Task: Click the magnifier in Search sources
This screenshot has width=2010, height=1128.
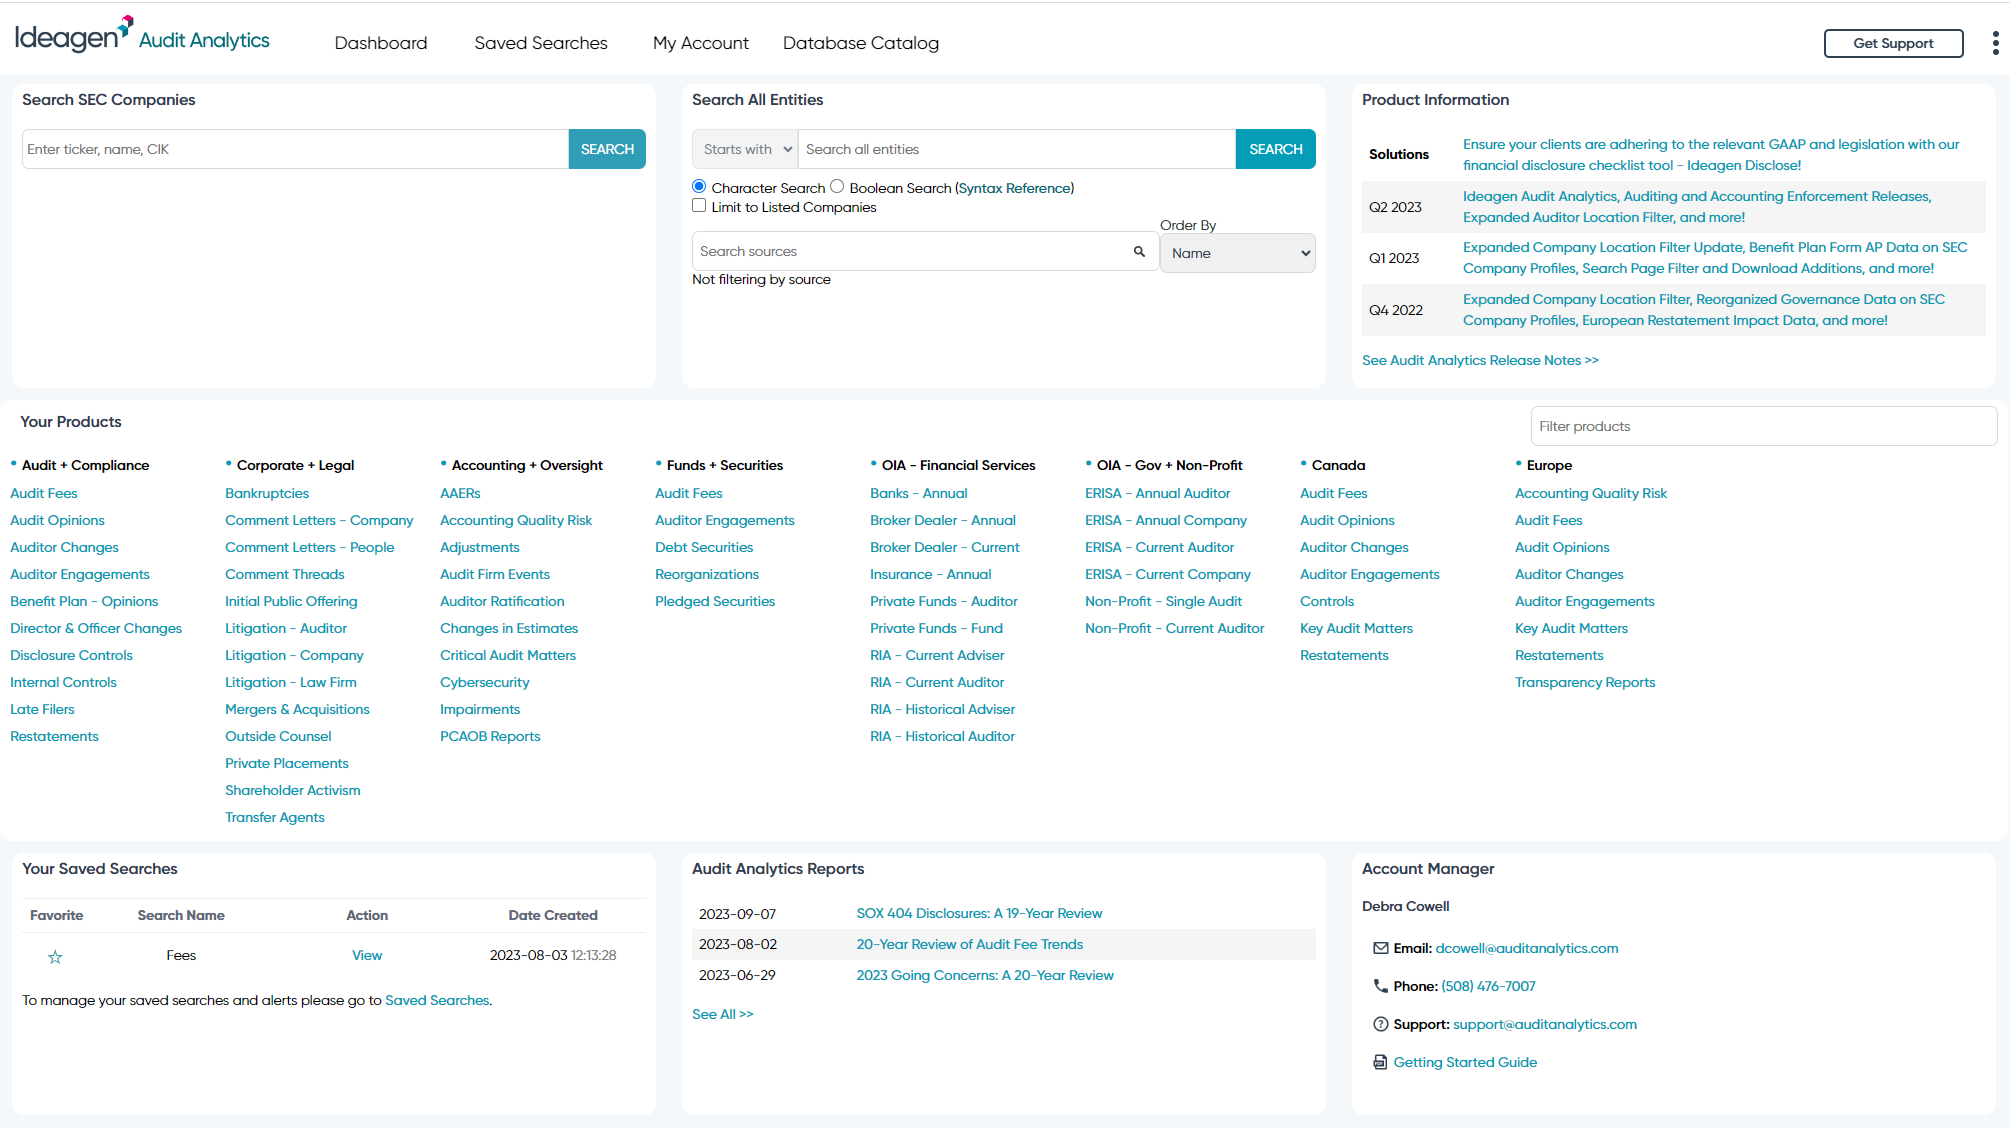Action: pos(1139,252)
